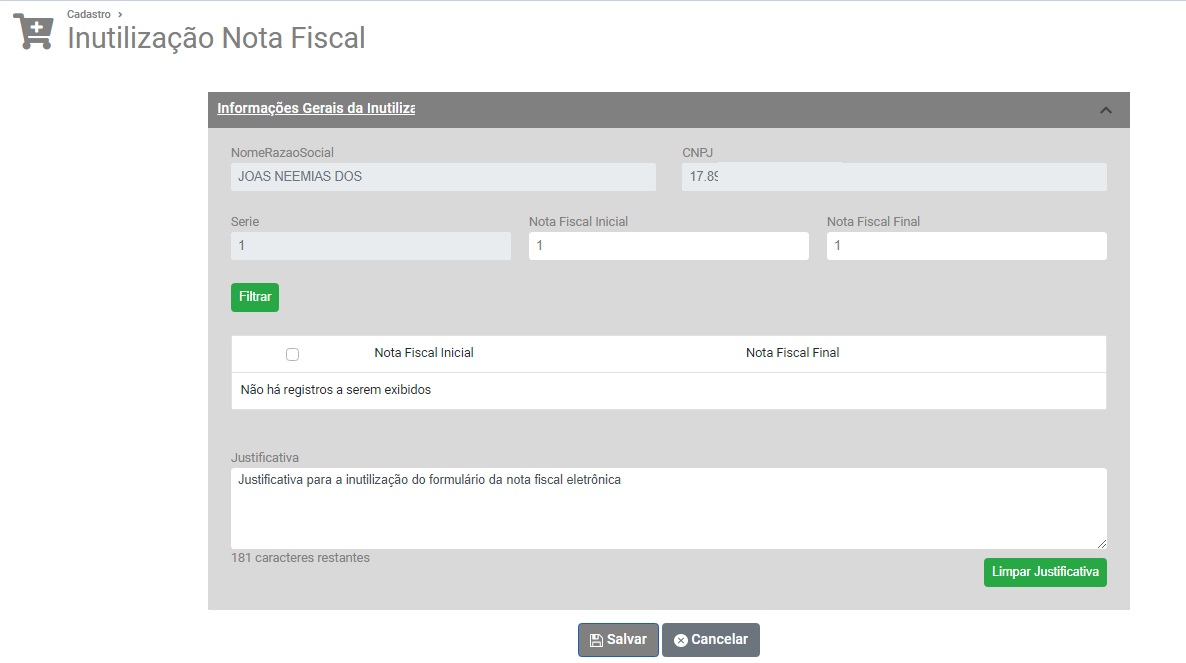Click the floppy disk icon on Salvar
Image resolution: width=1186 pixels, height=663 pixels.
coord(596,640)
